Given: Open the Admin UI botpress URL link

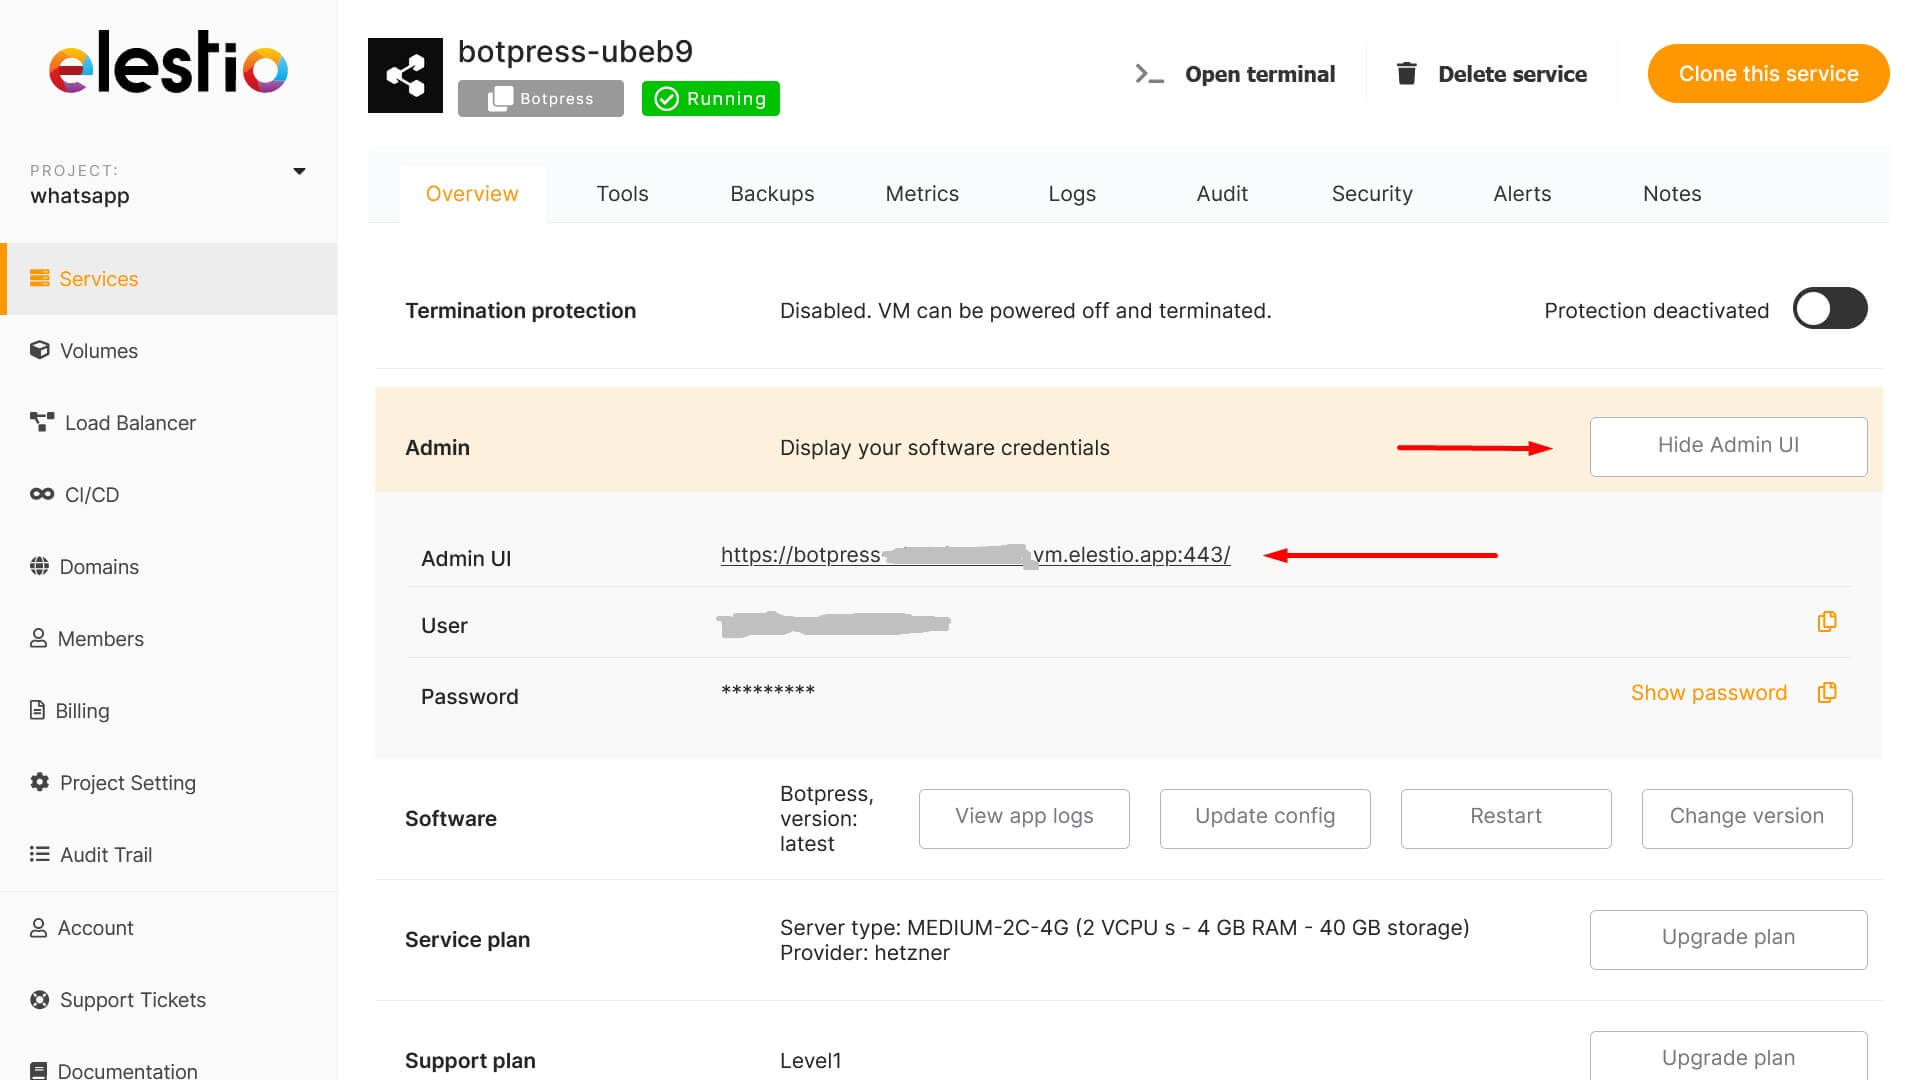Looking at the screenshot, I should tap(974, 555).
